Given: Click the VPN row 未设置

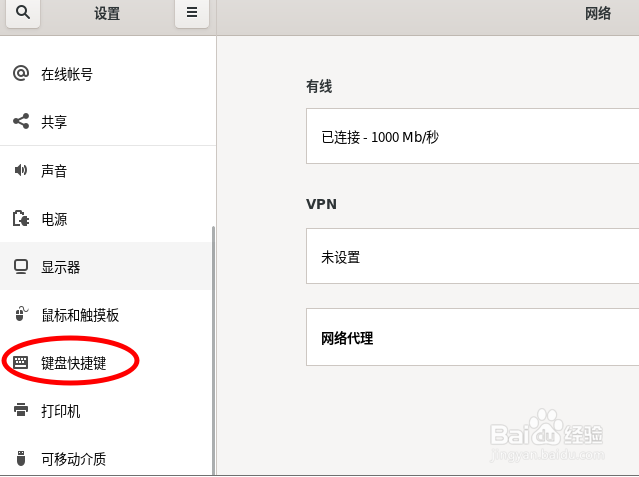Looking at the screenshot, I should (x=473, y=256).
